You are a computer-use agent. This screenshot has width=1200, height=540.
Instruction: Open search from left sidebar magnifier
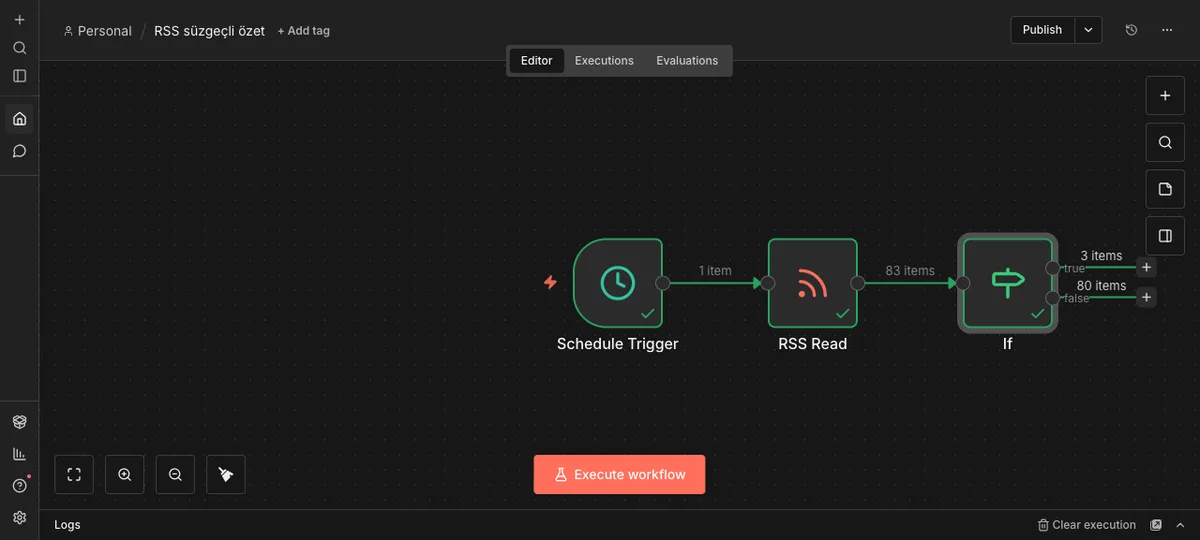pyautogui.click(x=19, y=48)
